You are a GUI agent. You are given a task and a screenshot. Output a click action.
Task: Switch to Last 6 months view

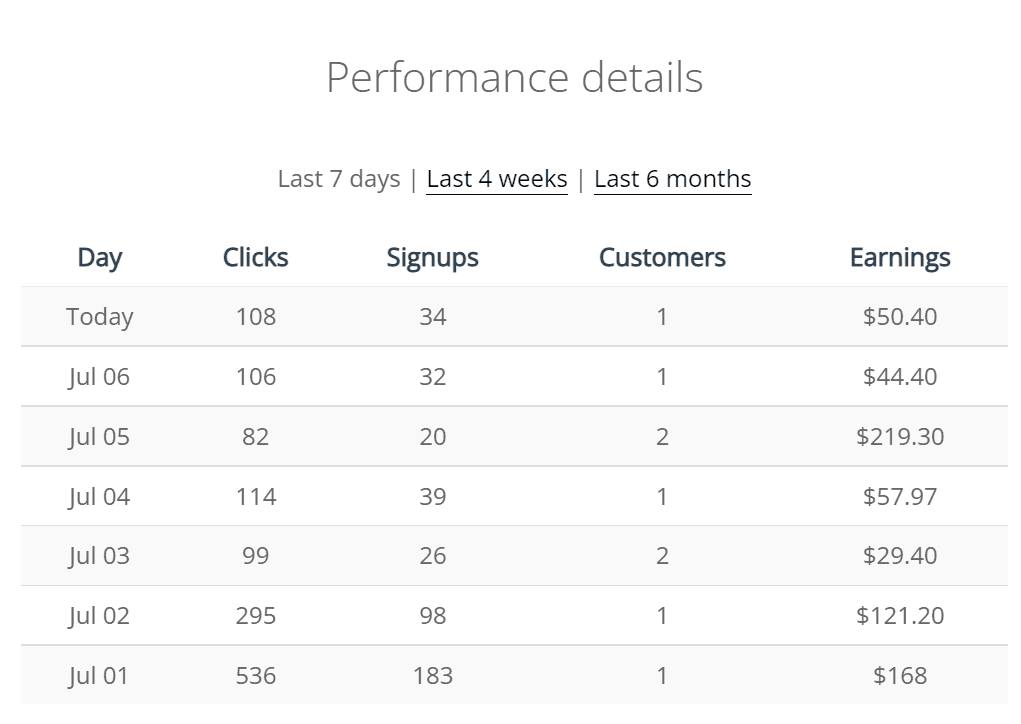click(x=672, y=179)
